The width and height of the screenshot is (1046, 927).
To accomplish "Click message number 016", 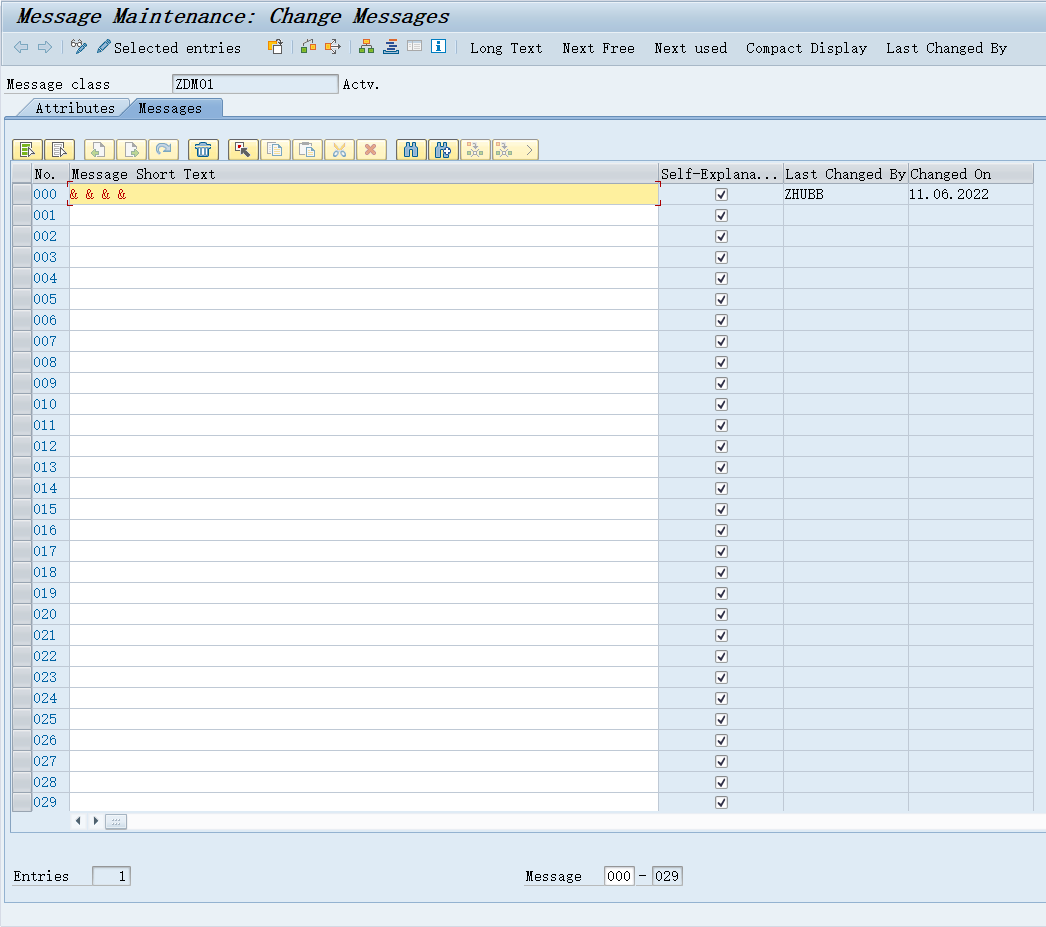I will [x=45, y=530].
